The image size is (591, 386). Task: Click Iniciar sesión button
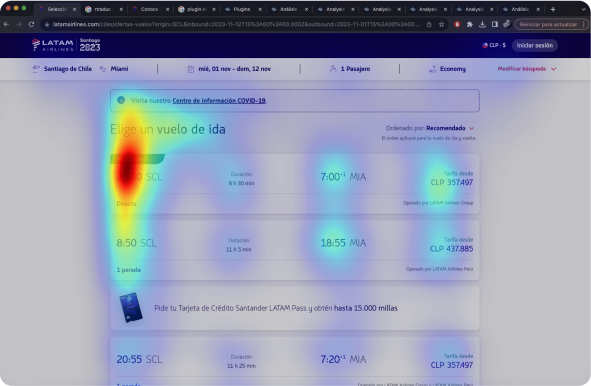pos(534,45)
